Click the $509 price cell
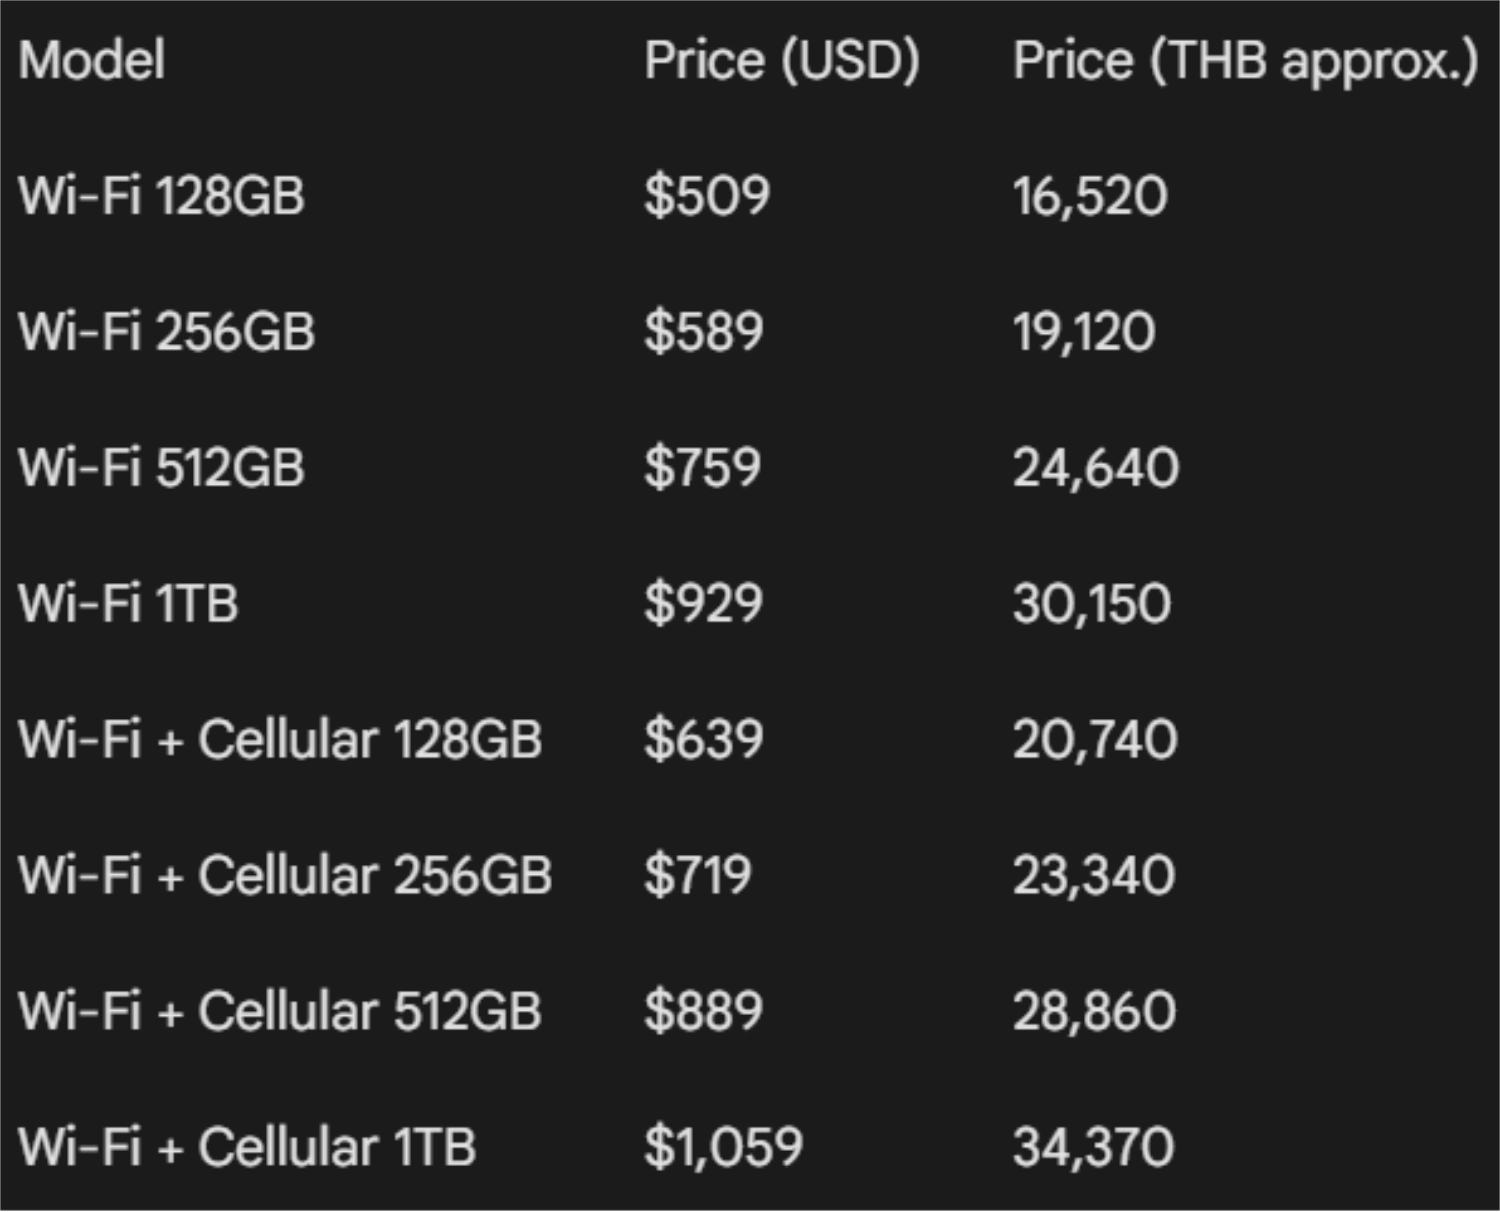Viewport: 1500px width, 1212px height. point(706,195)
